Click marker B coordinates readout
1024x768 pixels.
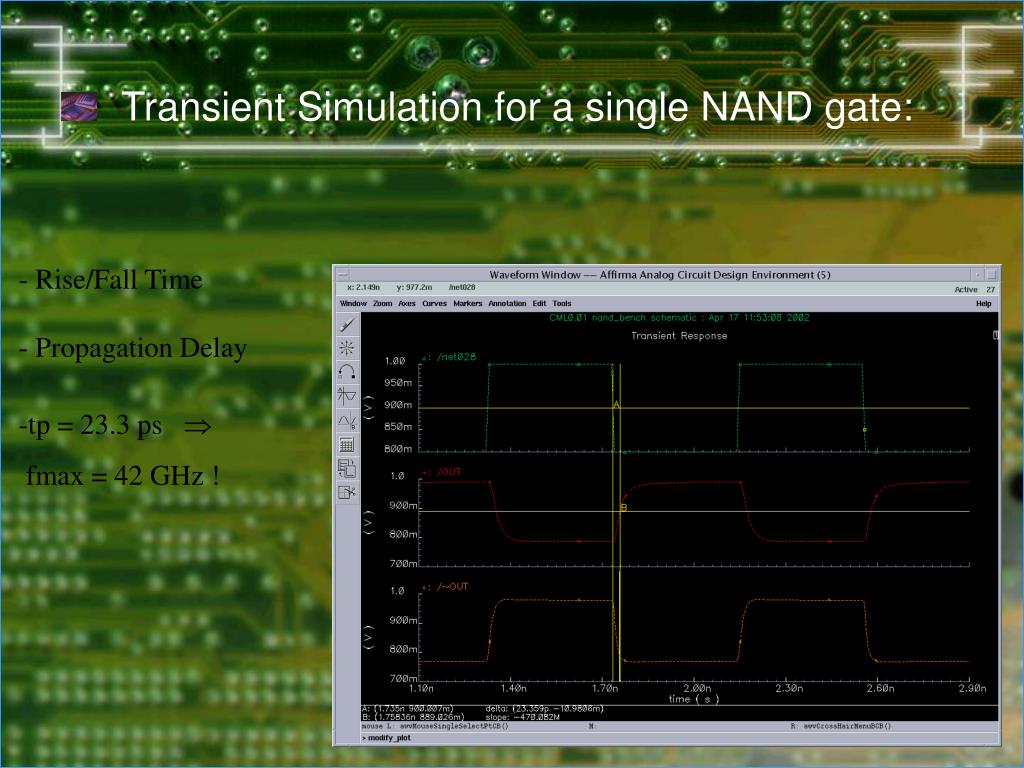click(413, 717)
